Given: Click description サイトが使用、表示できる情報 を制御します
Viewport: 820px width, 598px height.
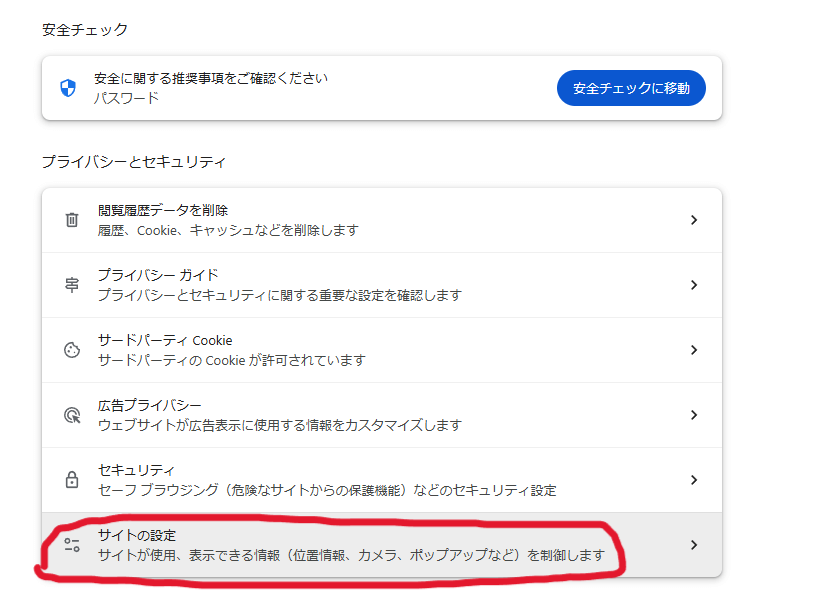Looking at the screenshot, I should (351, 555).
